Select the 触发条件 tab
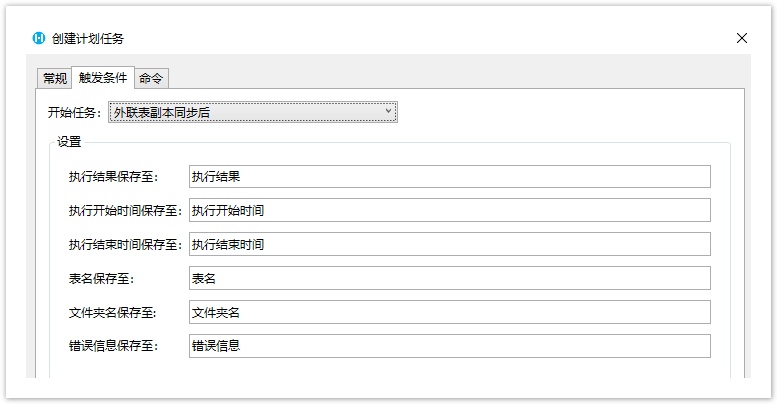Viewport: 777px width, 404px height. tap(103, 78)
